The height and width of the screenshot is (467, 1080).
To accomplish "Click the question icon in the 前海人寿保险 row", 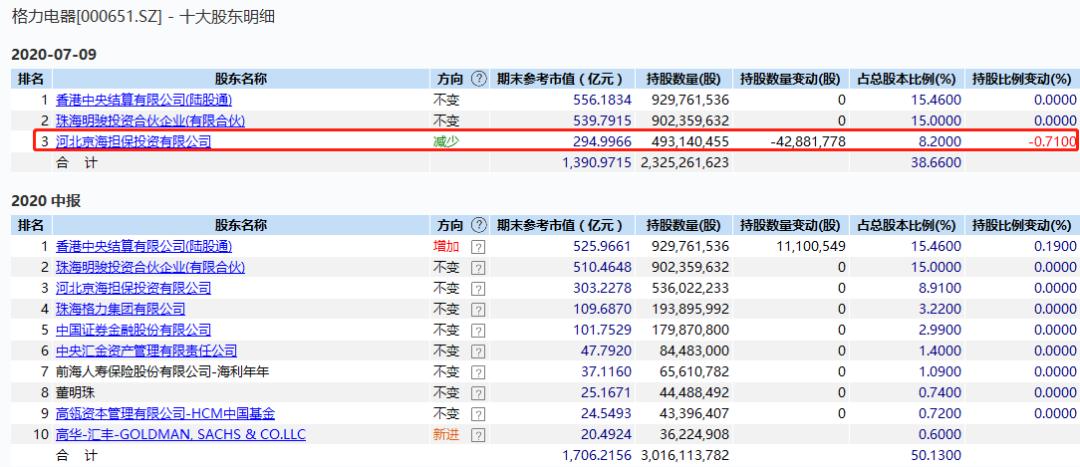I will [478, 373].
